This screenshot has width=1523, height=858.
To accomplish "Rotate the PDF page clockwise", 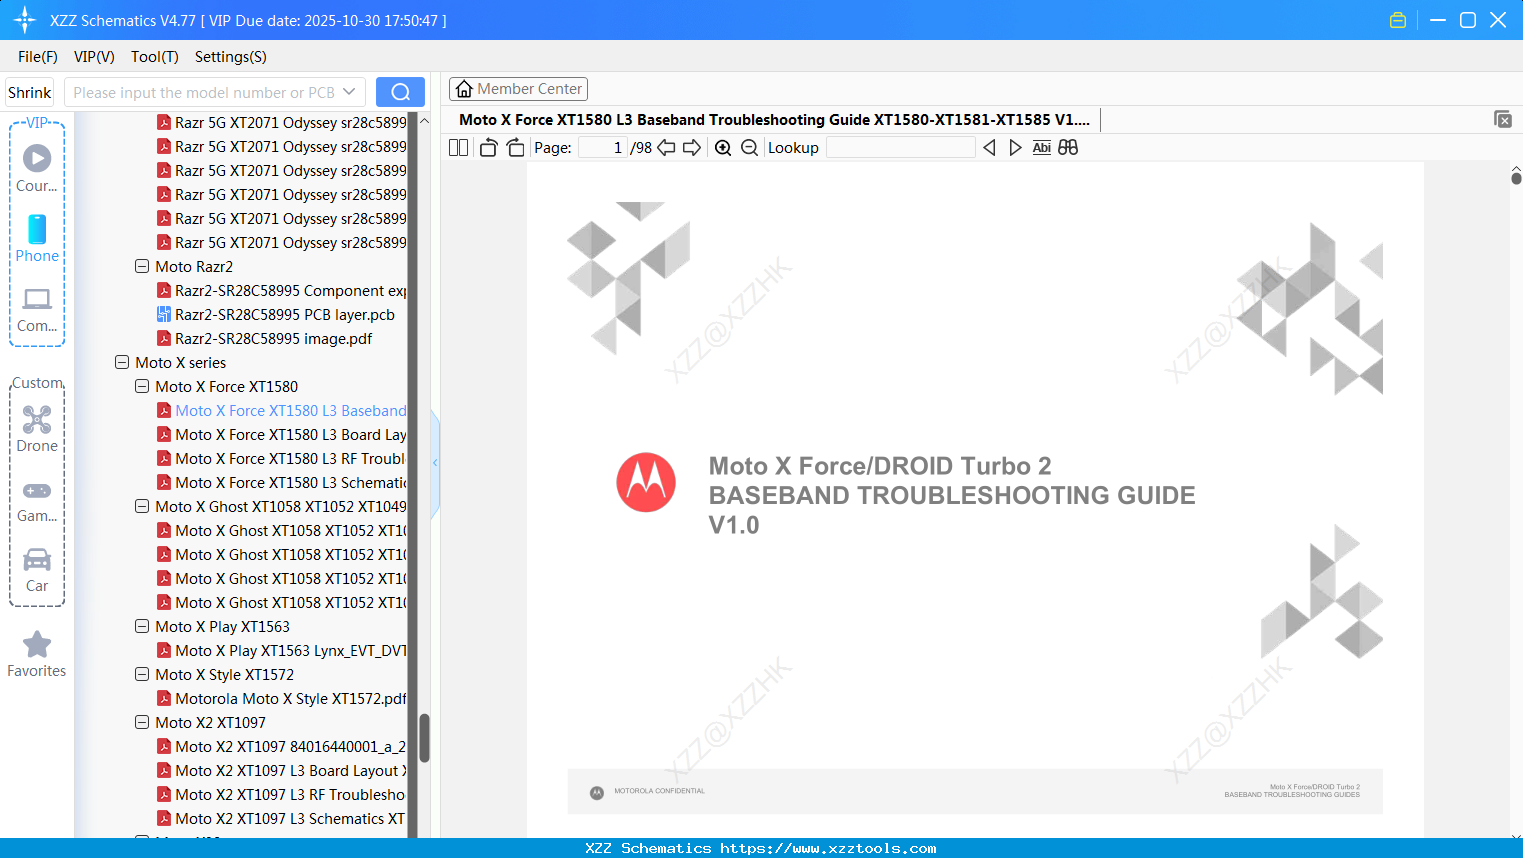I will [x=514, y=146].
